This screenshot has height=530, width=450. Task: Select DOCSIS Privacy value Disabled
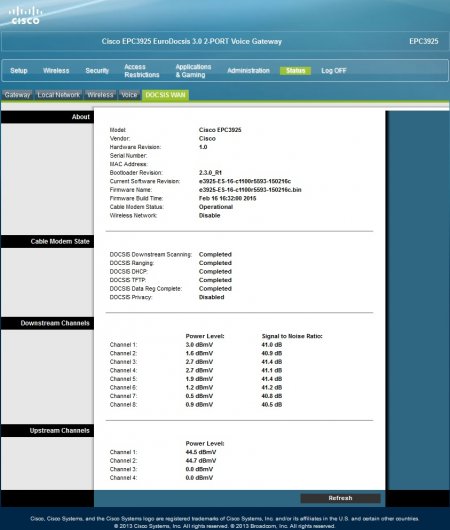click(x=211, y=297)
